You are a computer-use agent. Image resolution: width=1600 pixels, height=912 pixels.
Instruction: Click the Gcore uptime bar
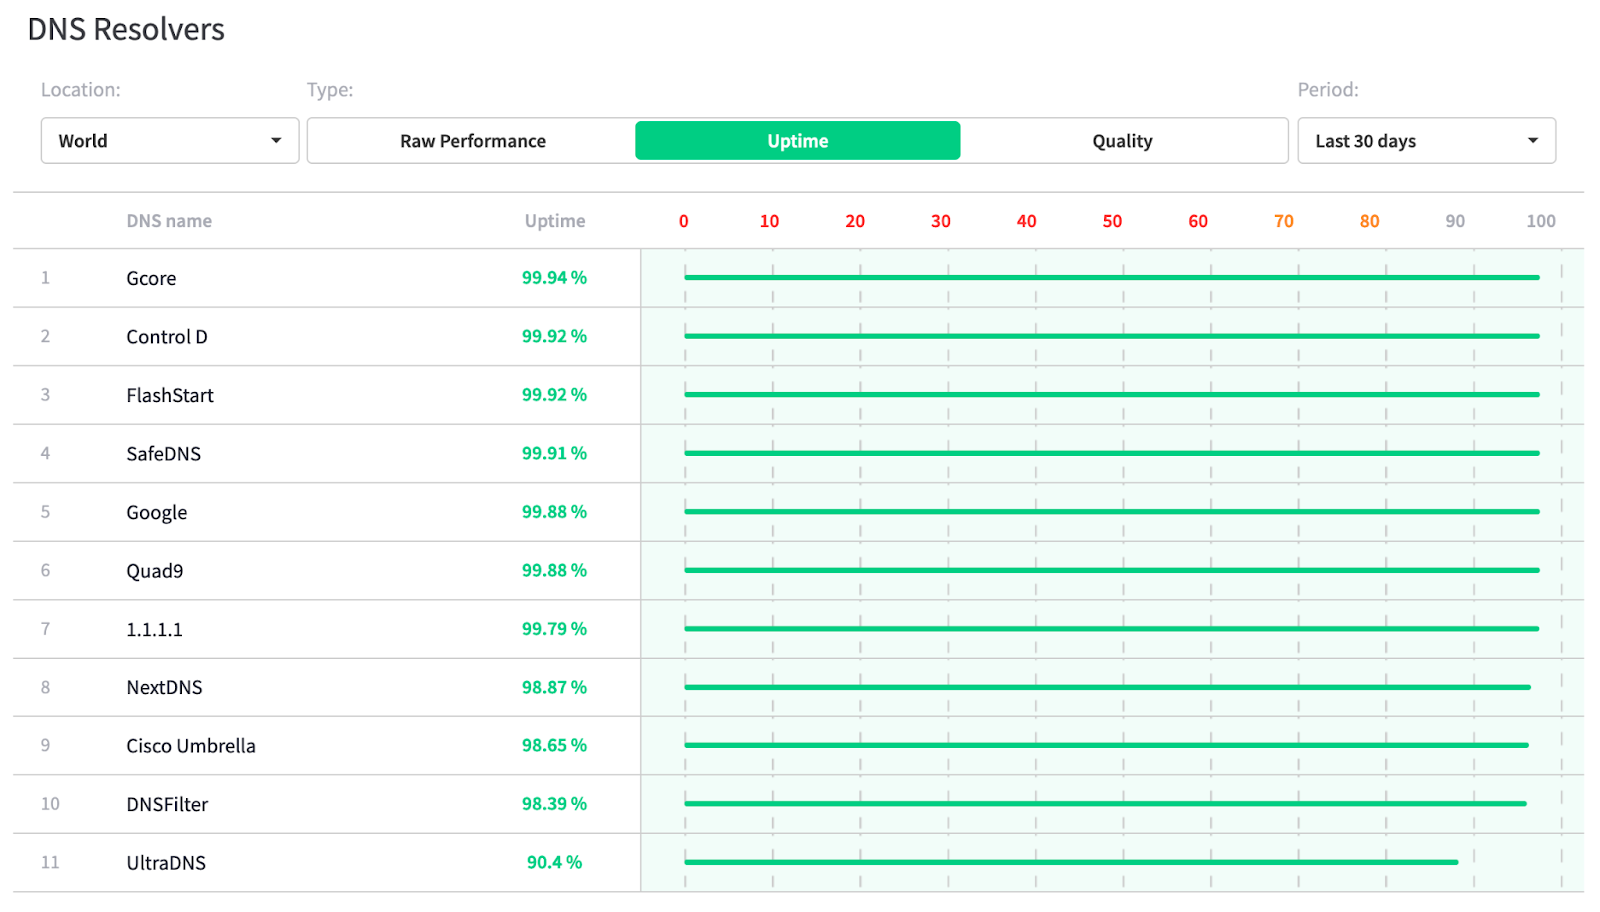coord(1112,277)
